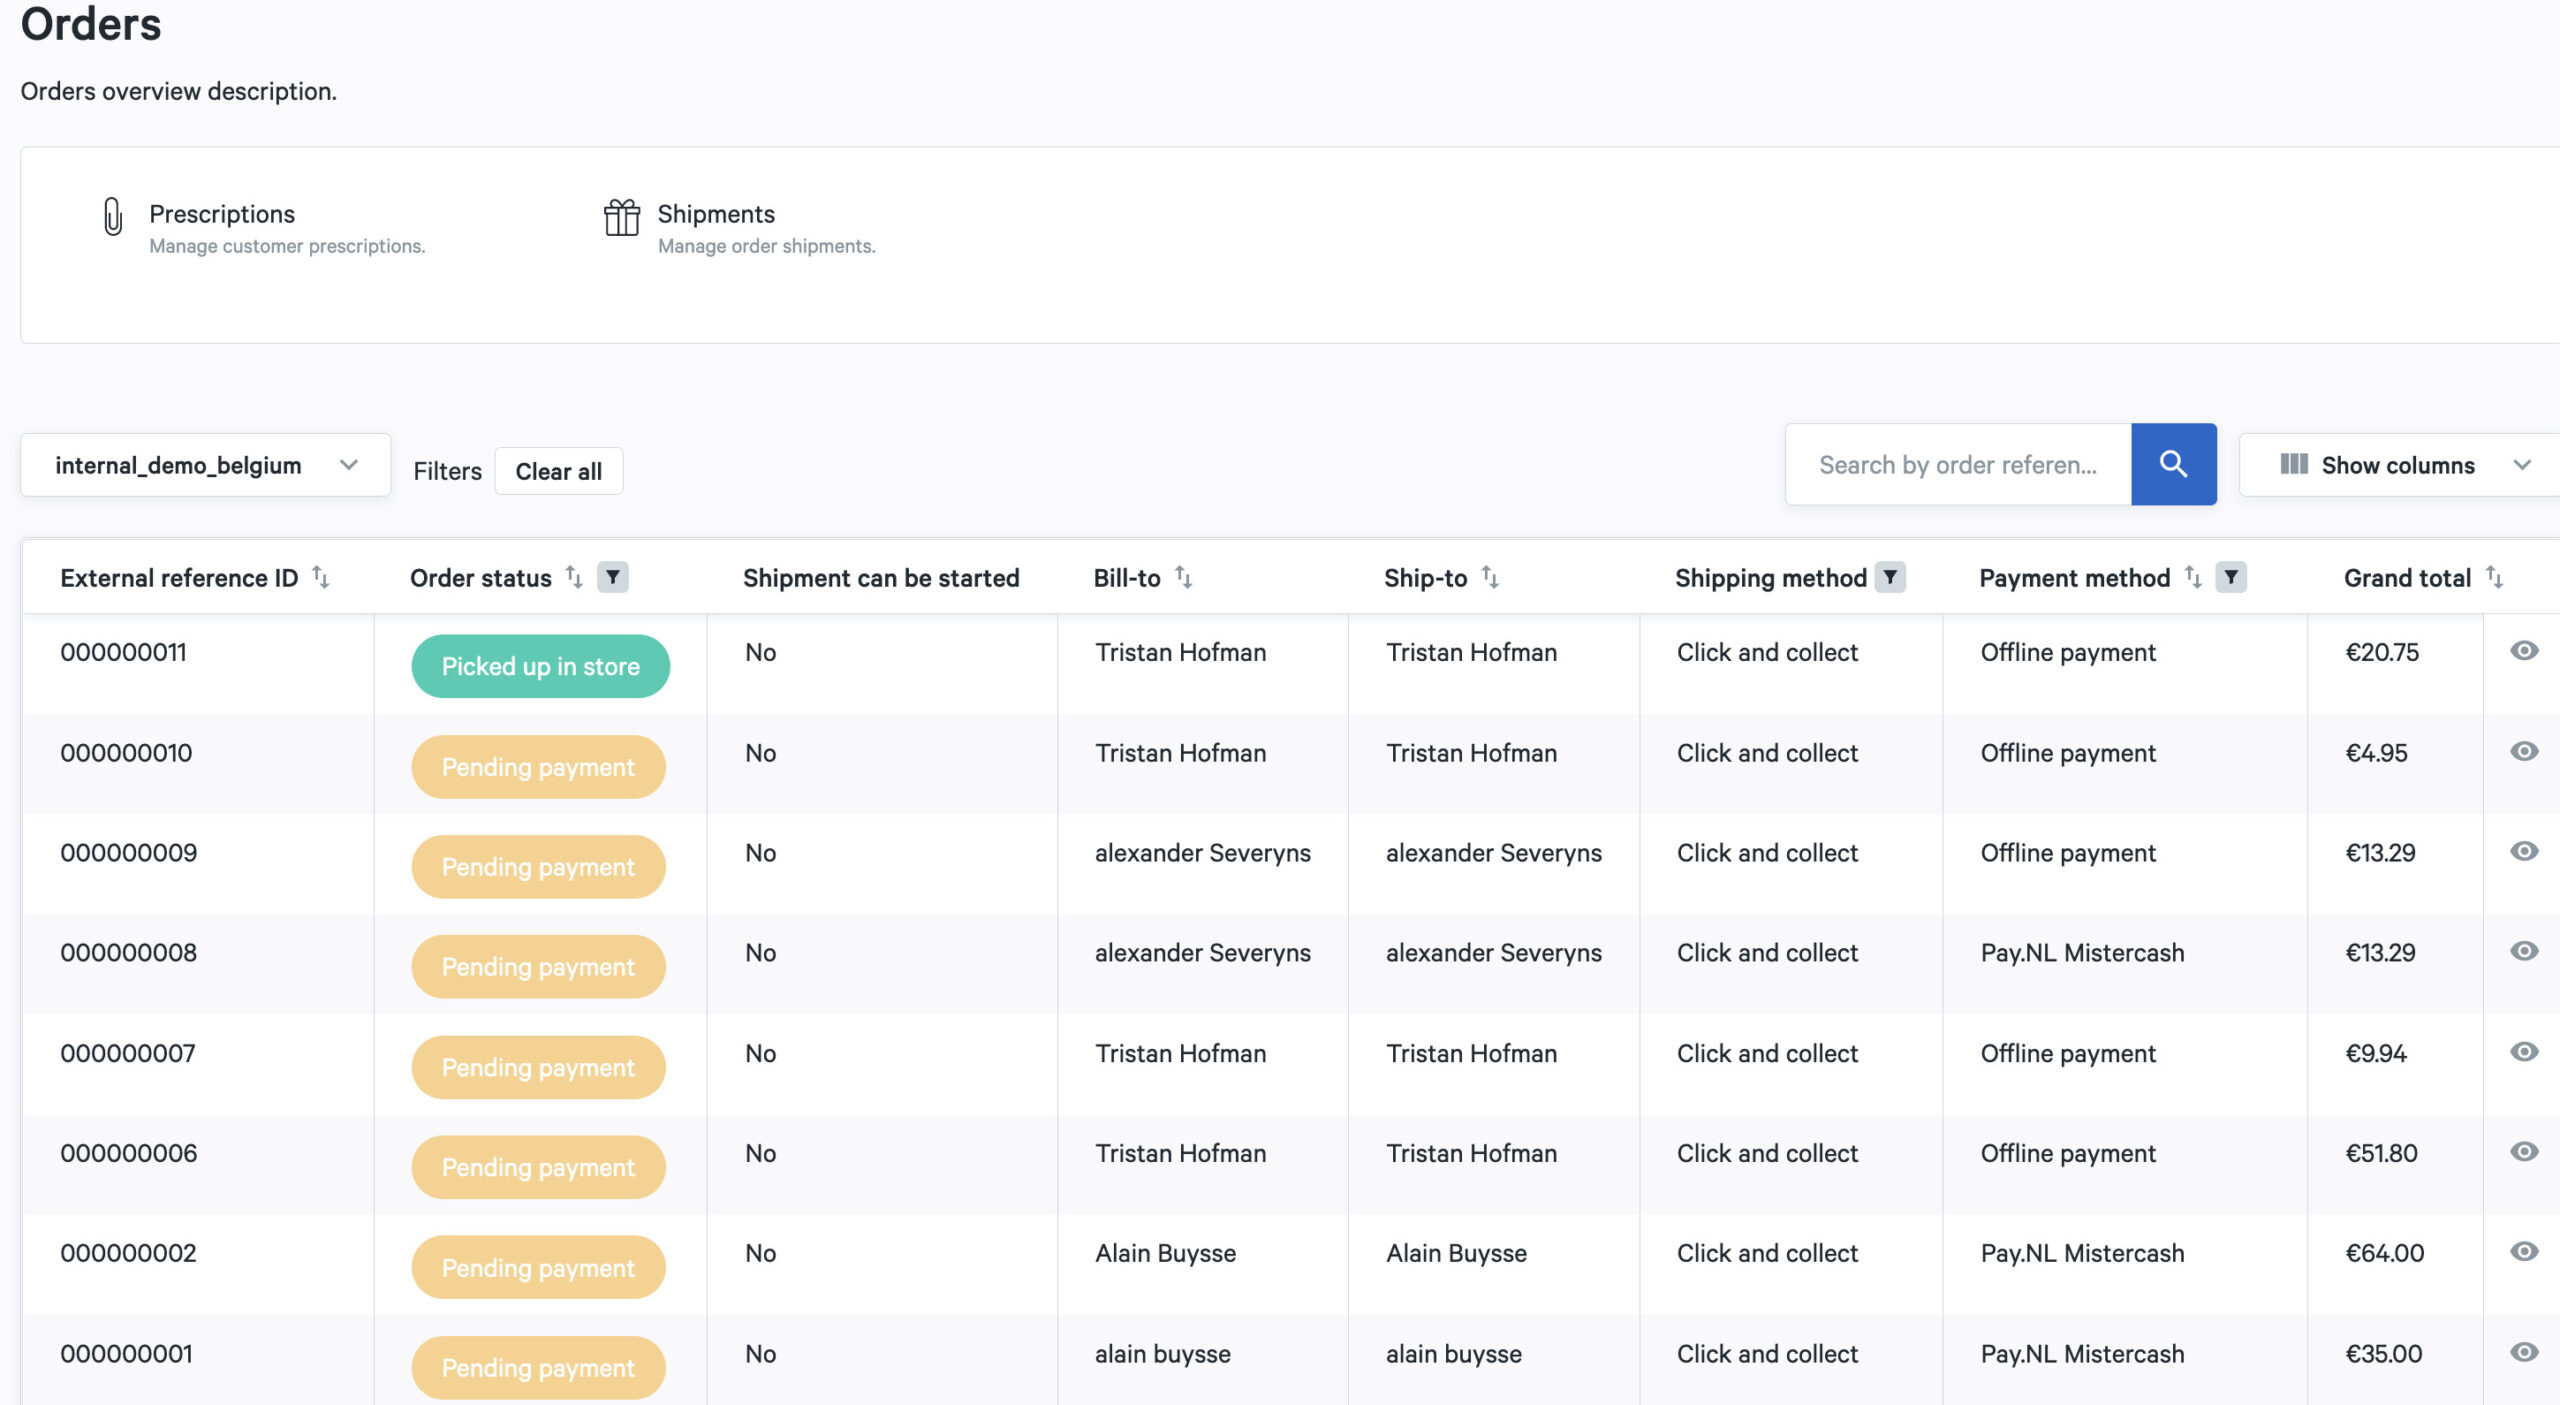
Task: Click the blue search magnifier button
Action: point(2172,464)
